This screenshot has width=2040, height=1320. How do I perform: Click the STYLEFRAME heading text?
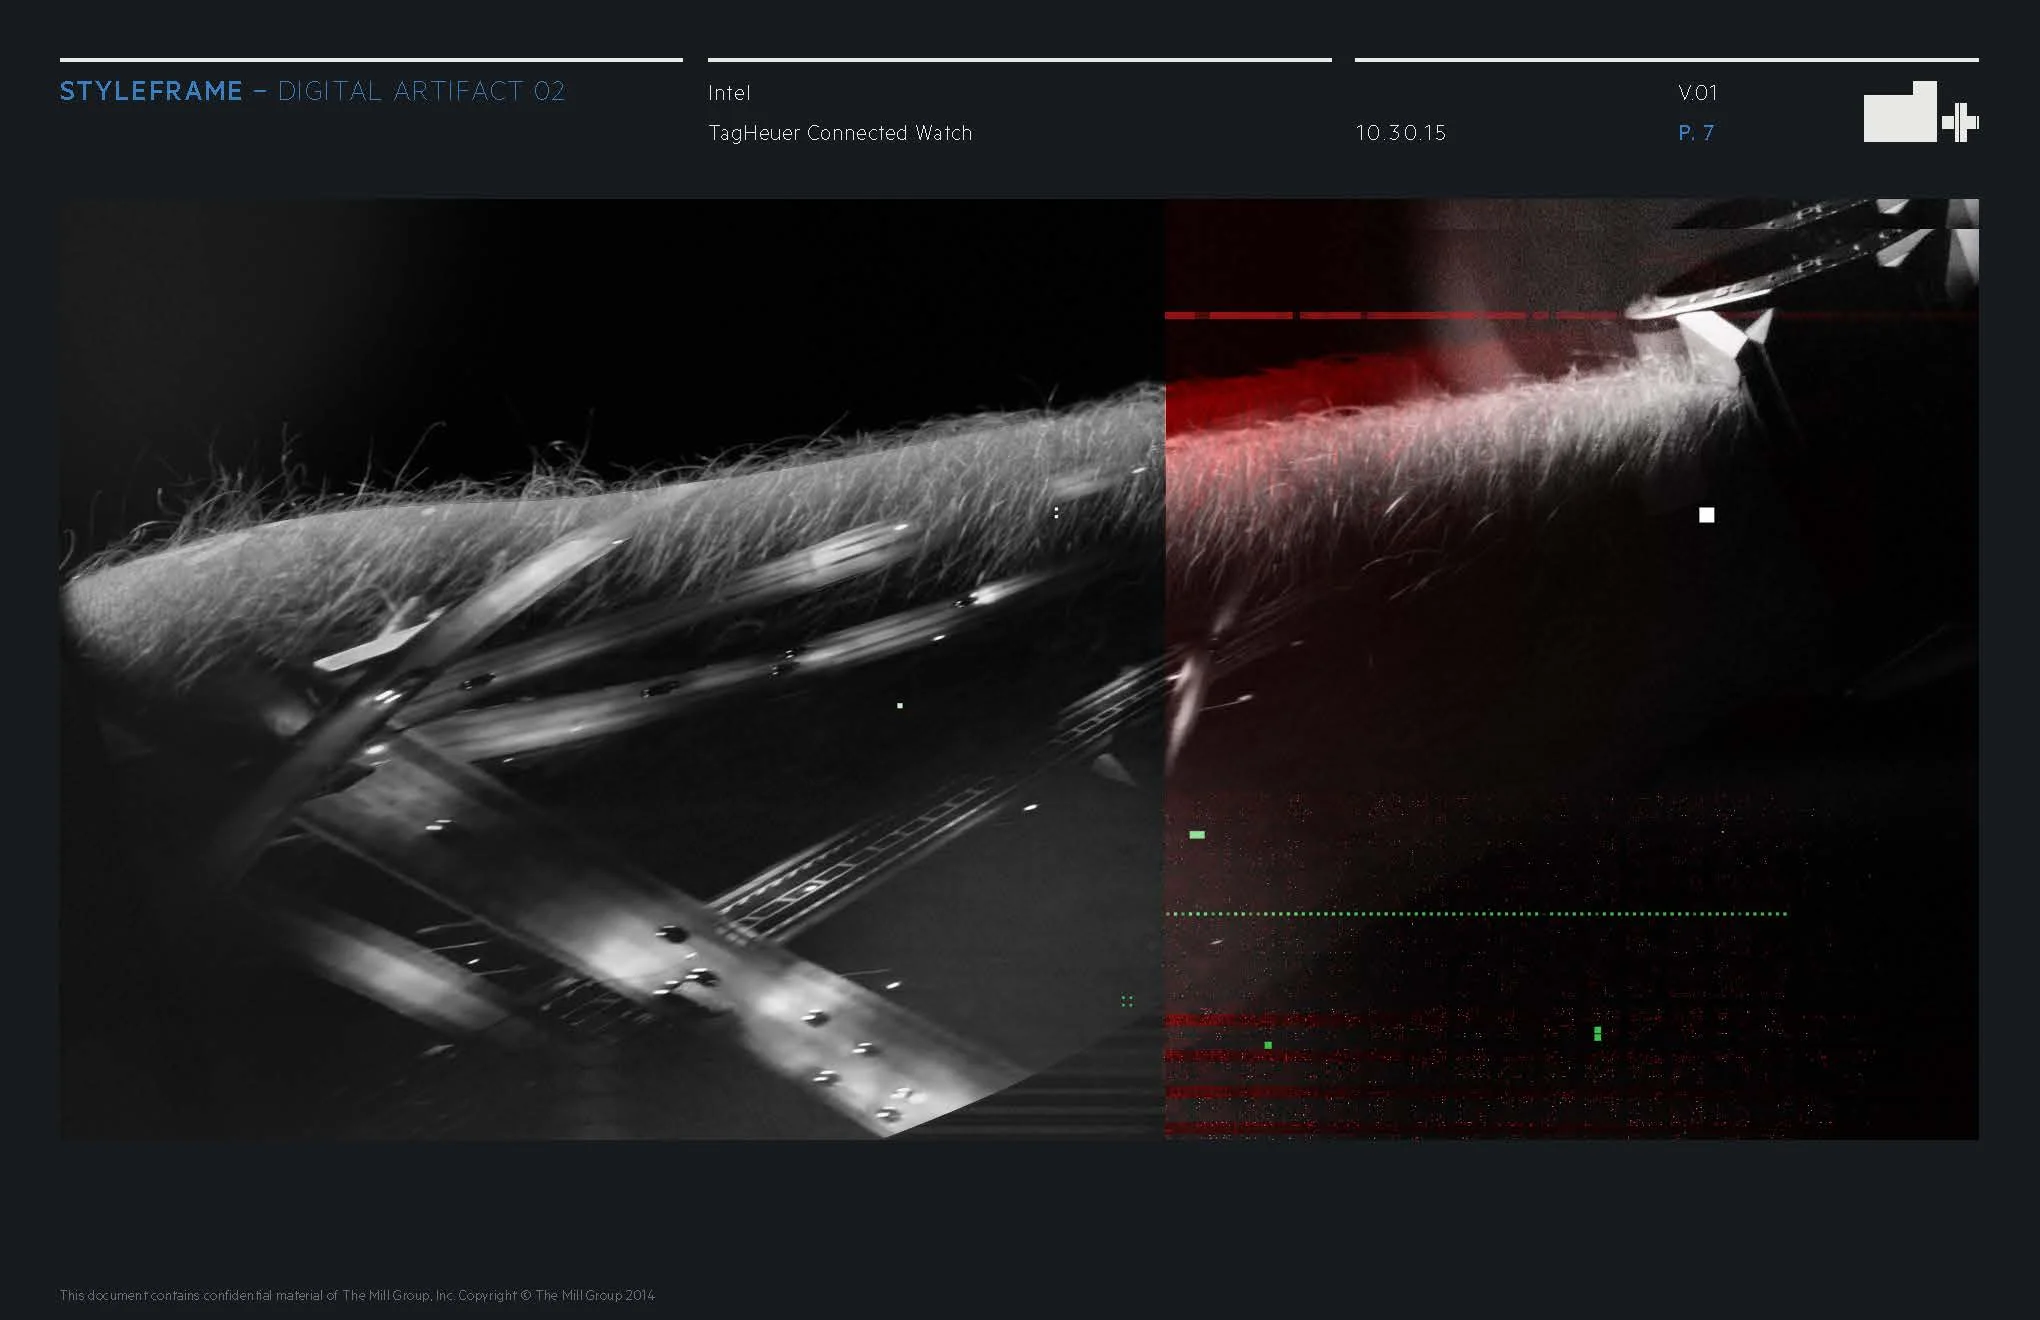click(x=151, y=91)
